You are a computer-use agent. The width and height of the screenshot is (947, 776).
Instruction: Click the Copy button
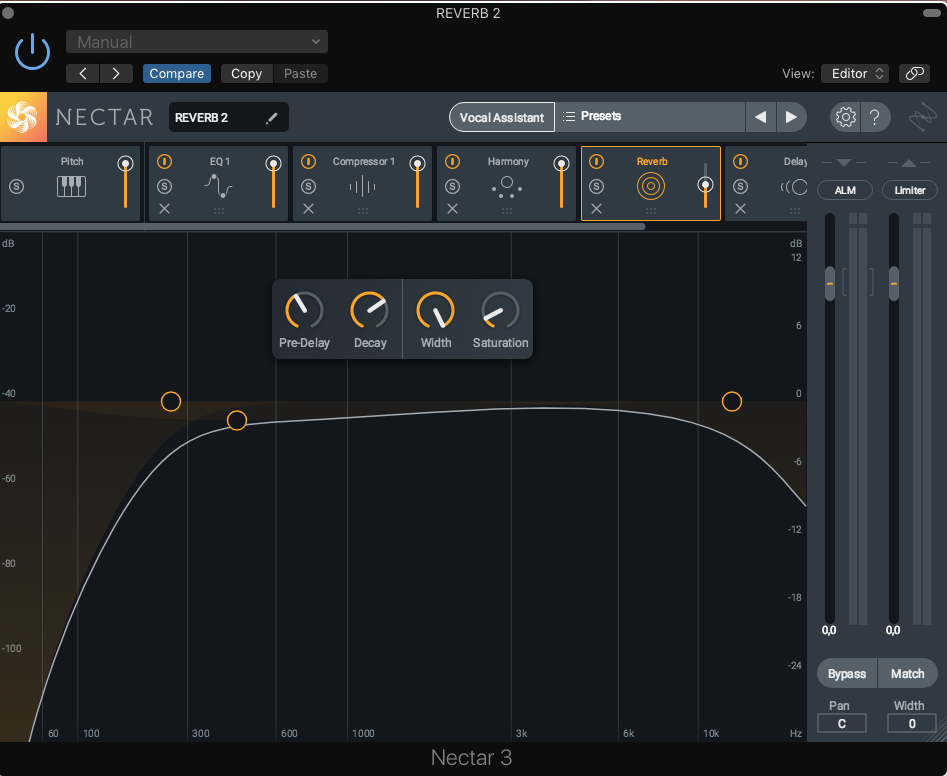pyautogui.click(x=246, y=74)
